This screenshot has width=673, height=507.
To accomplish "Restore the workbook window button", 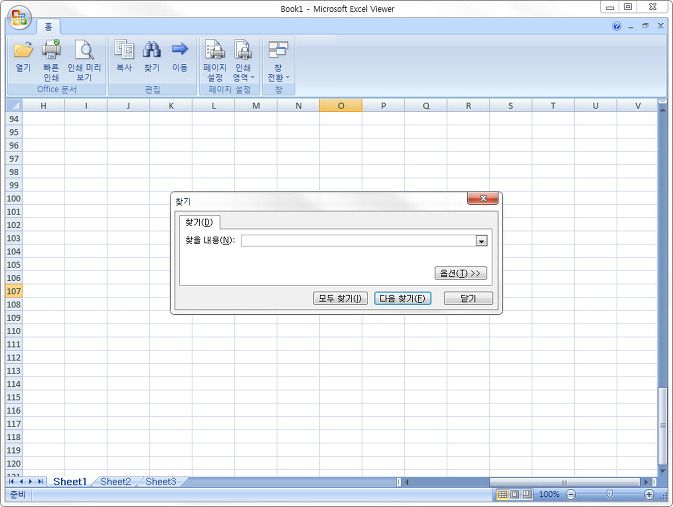I will 645,26.
